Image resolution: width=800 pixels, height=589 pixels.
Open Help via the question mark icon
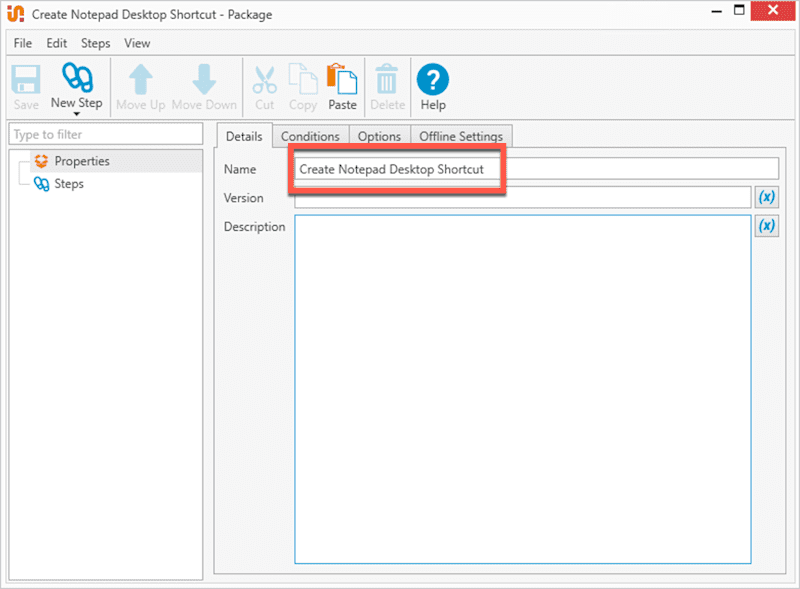433,79
